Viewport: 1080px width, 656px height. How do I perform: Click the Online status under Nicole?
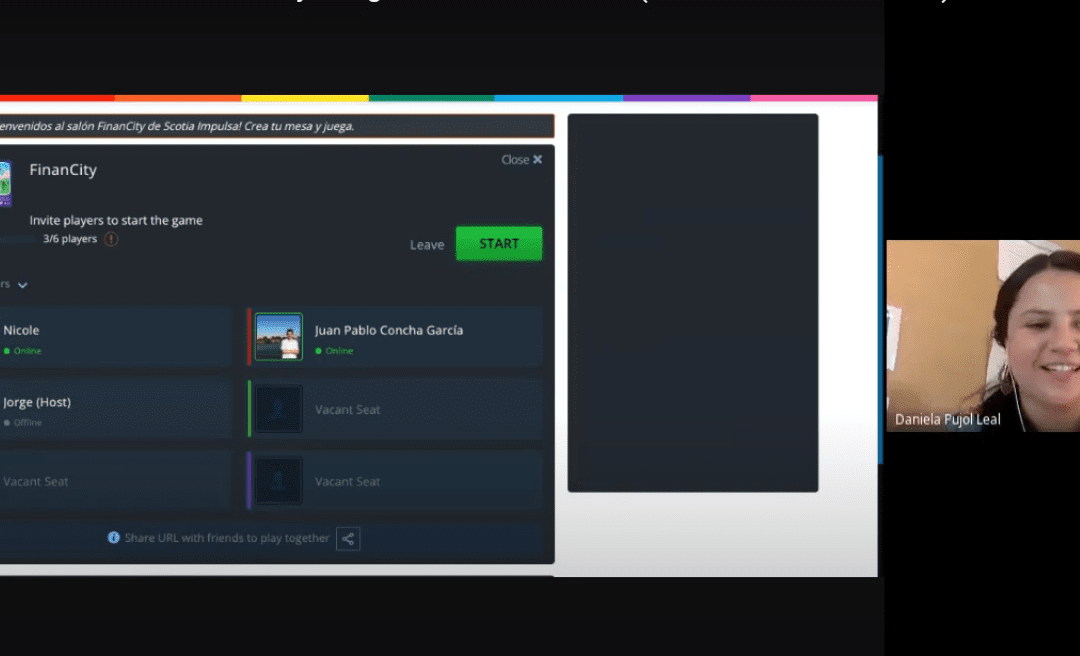22,351
